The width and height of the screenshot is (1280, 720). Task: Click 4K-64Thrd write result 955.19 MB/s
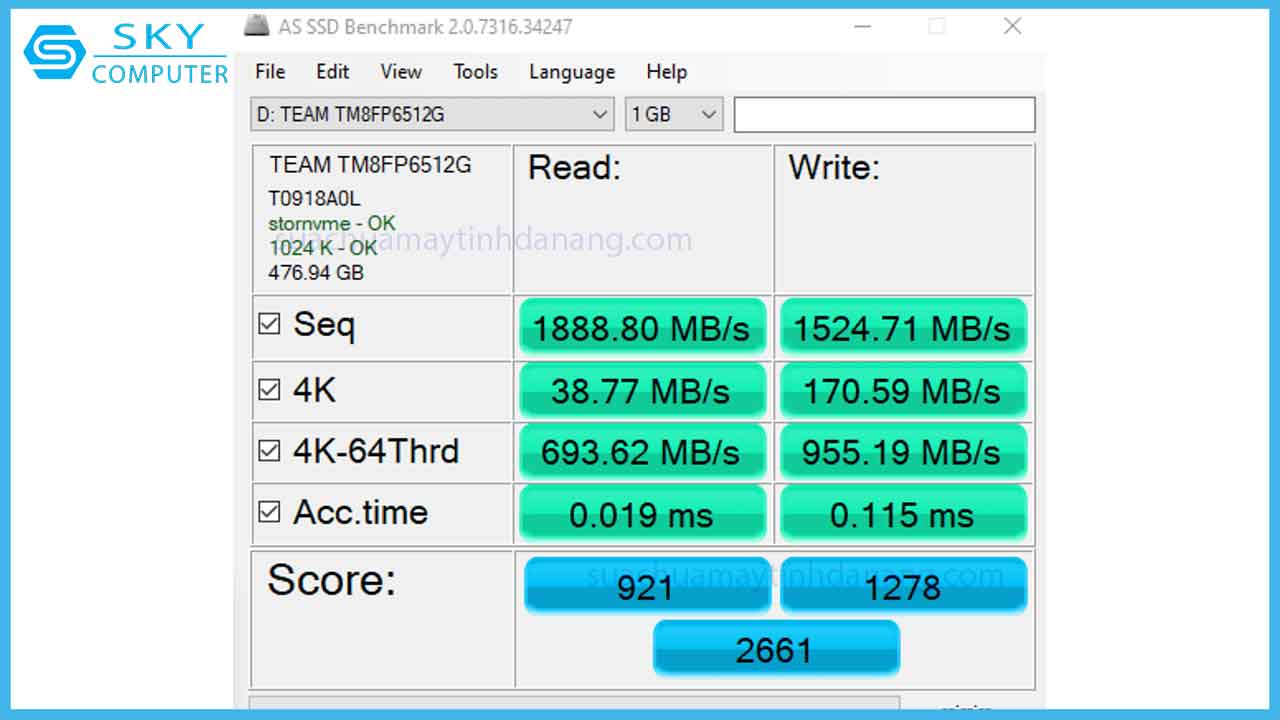click(903, 452)
